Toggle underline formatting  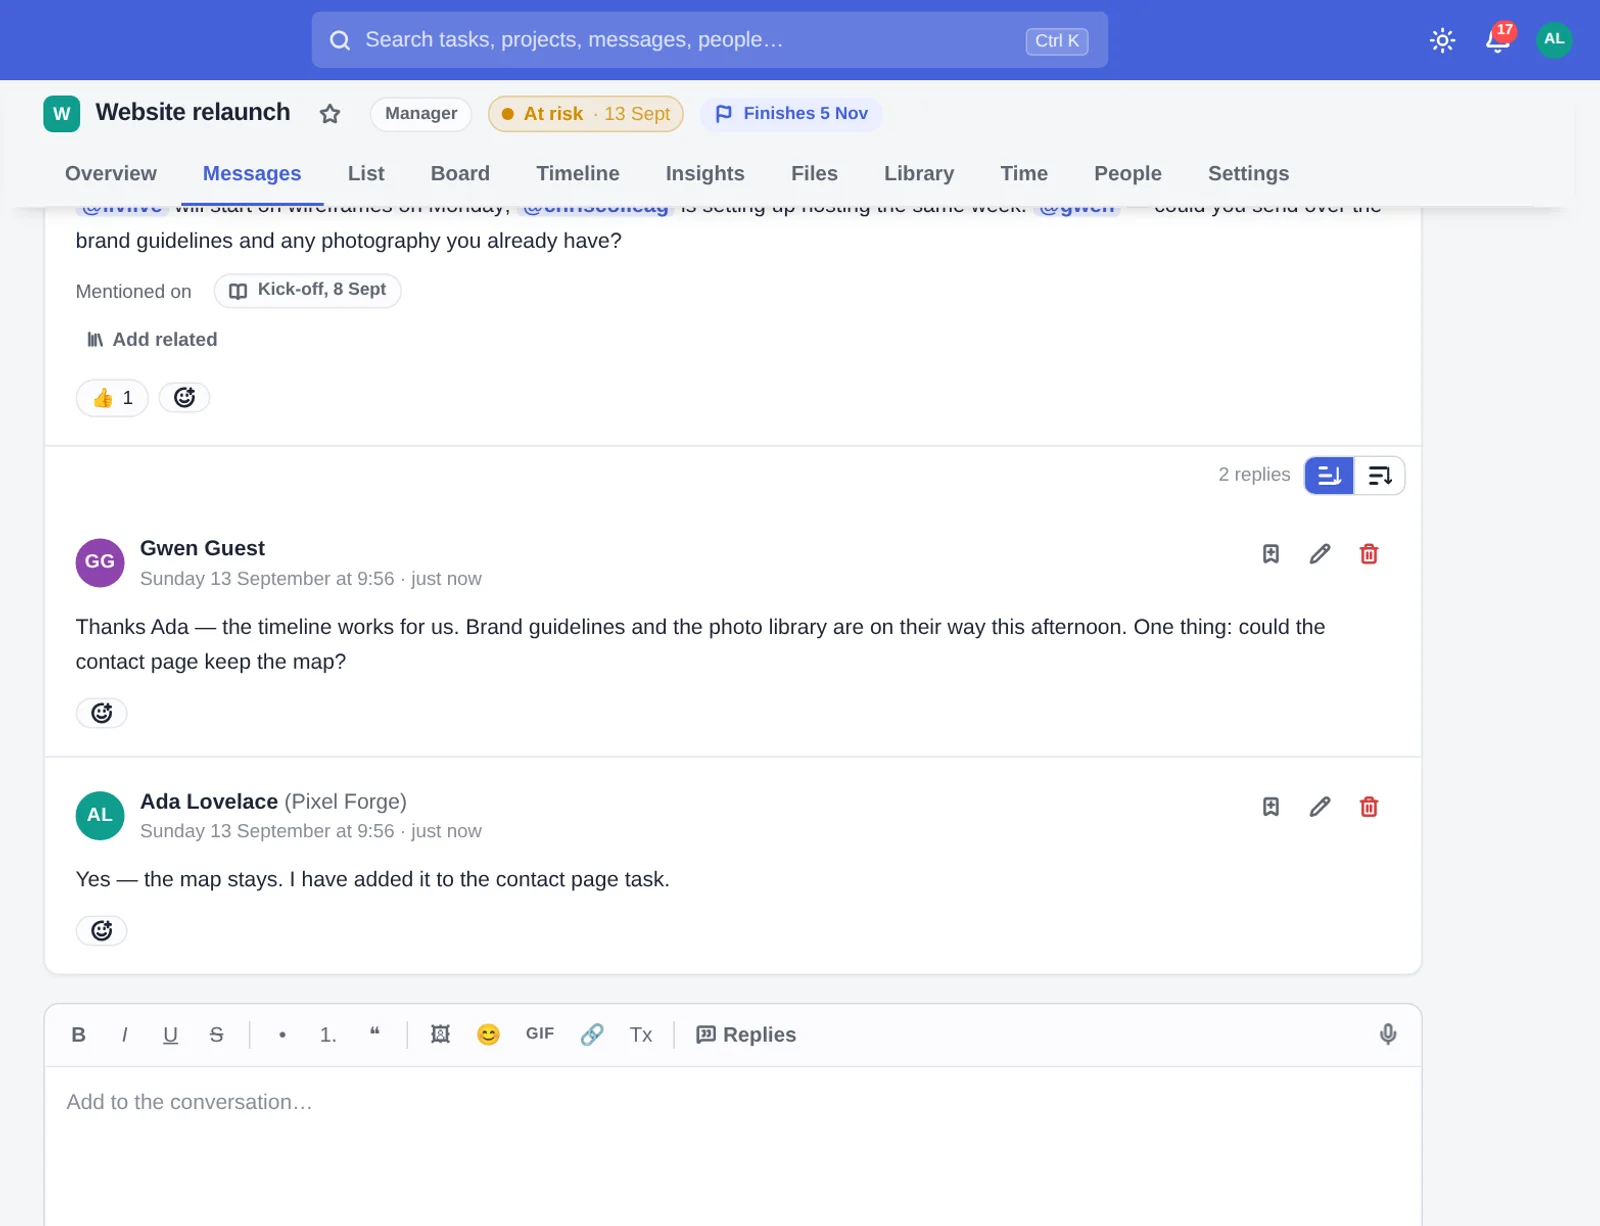[171, 1035]
